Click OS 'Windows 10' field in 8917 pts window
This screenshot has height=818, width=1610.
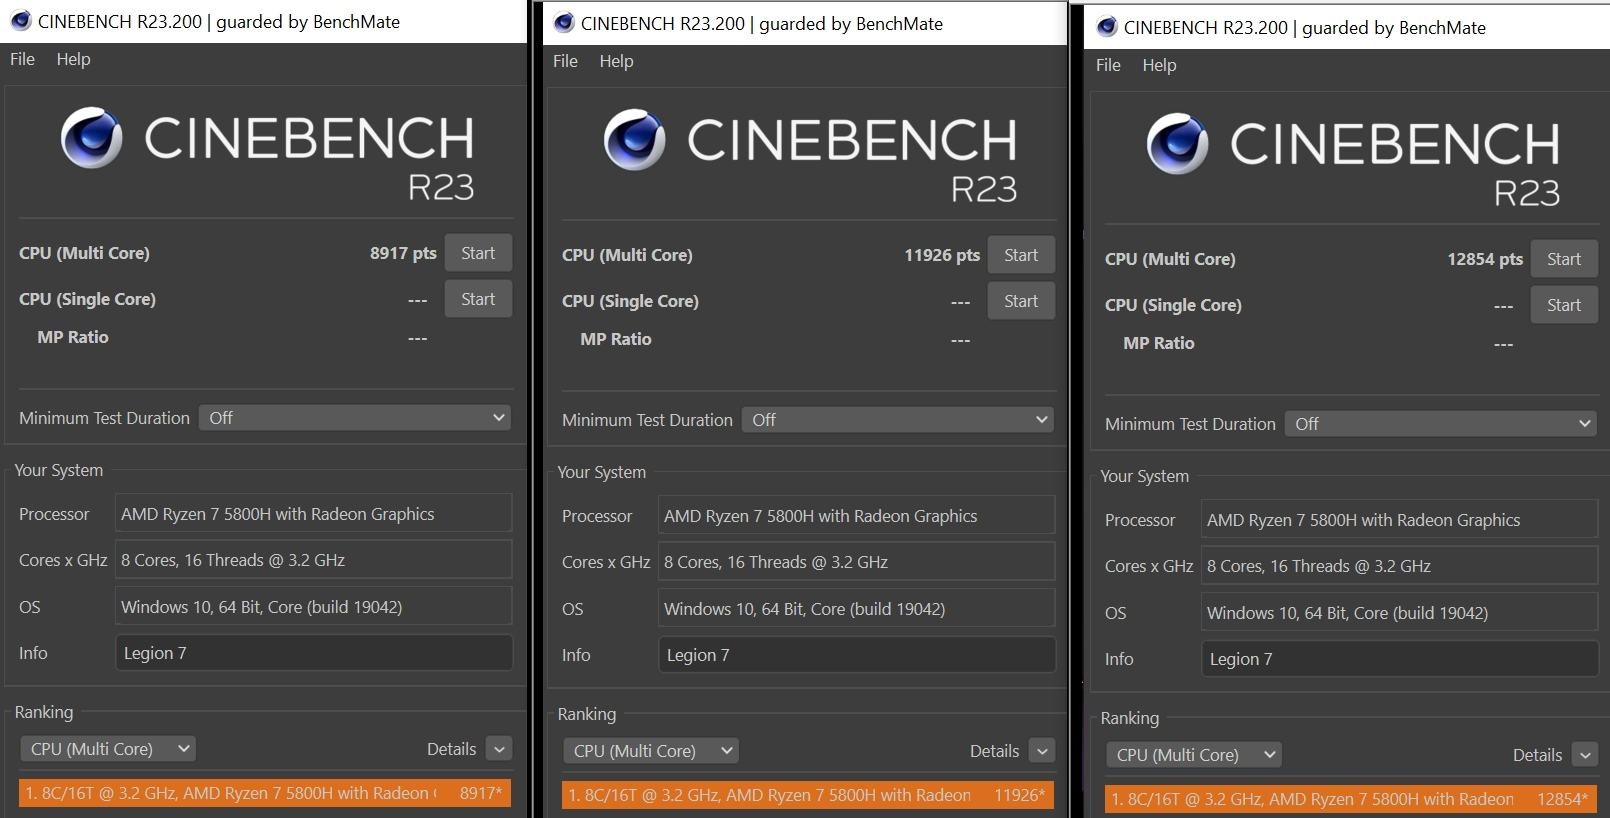[x=314, y=607]
